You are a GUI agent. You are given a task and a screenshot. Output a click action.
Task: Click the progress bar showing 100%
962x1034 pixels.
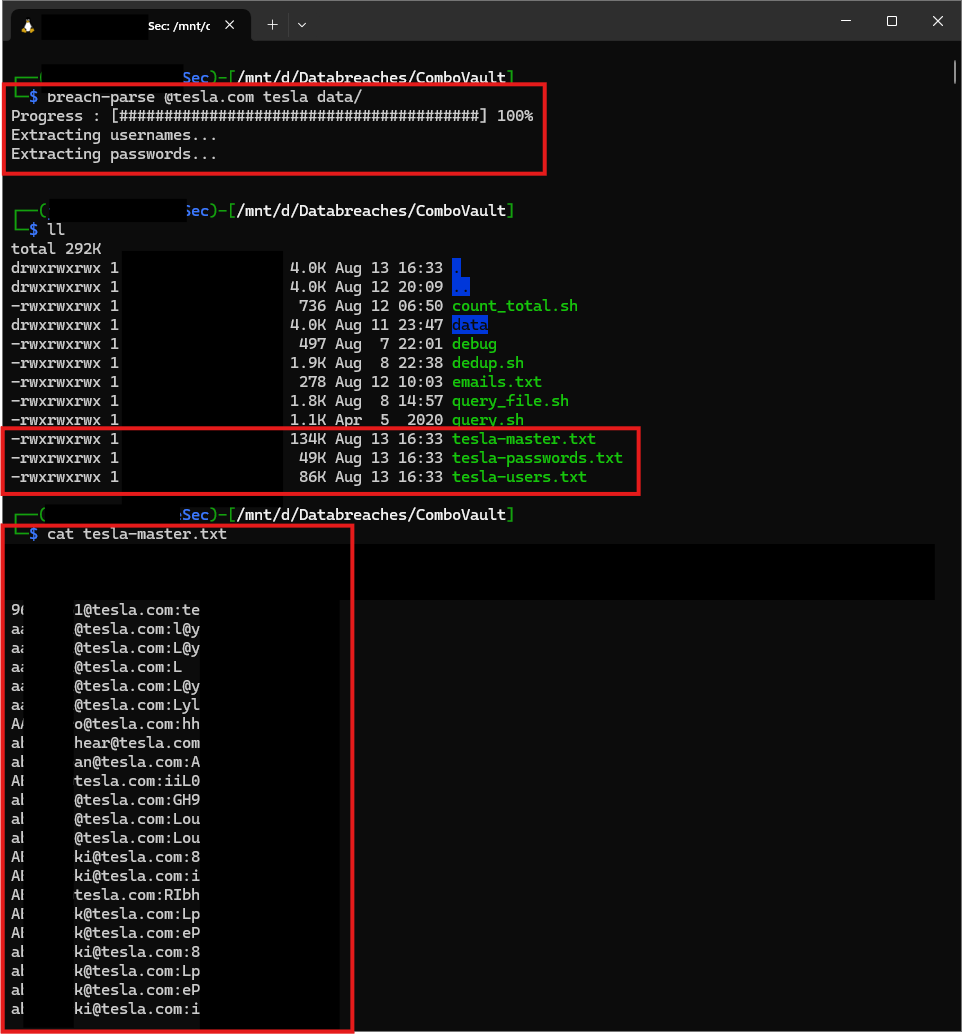298,116
